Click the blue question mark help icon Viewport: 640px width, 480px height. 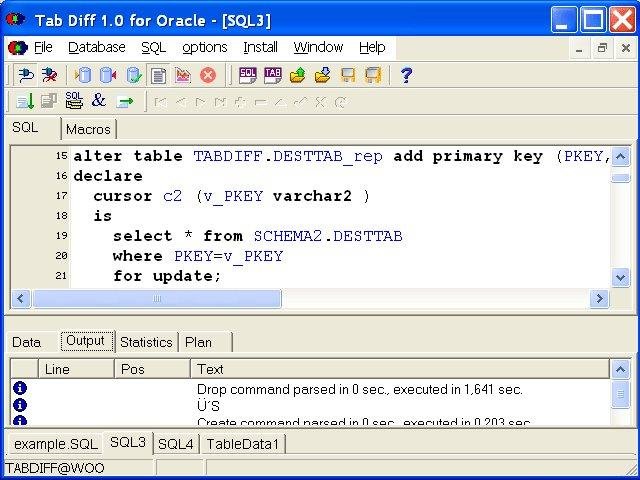click(406, 76)
